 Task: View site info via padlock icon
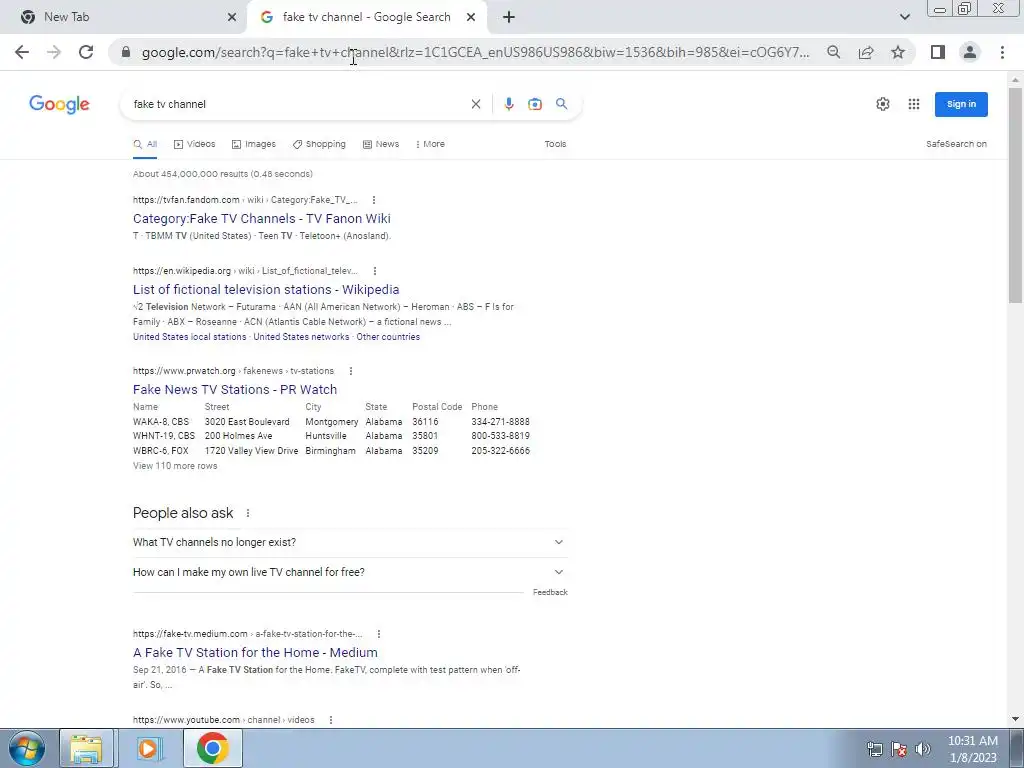point(126,52)
